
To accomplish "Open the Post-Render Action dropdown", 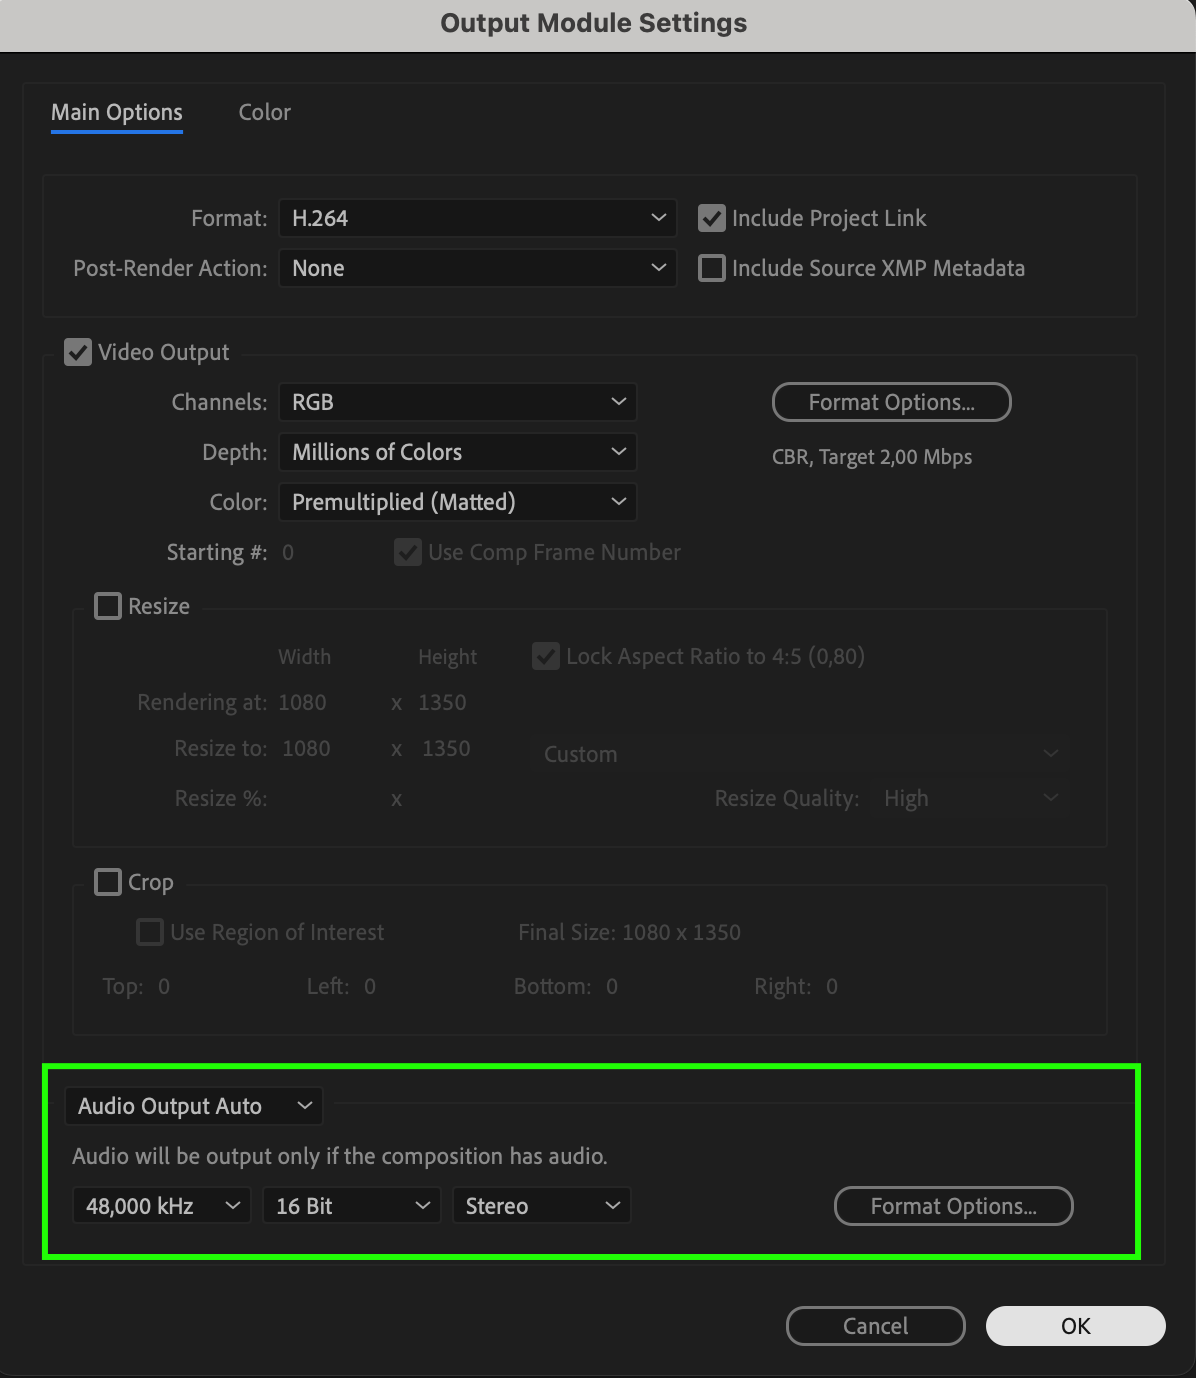I will pos(477,268).
